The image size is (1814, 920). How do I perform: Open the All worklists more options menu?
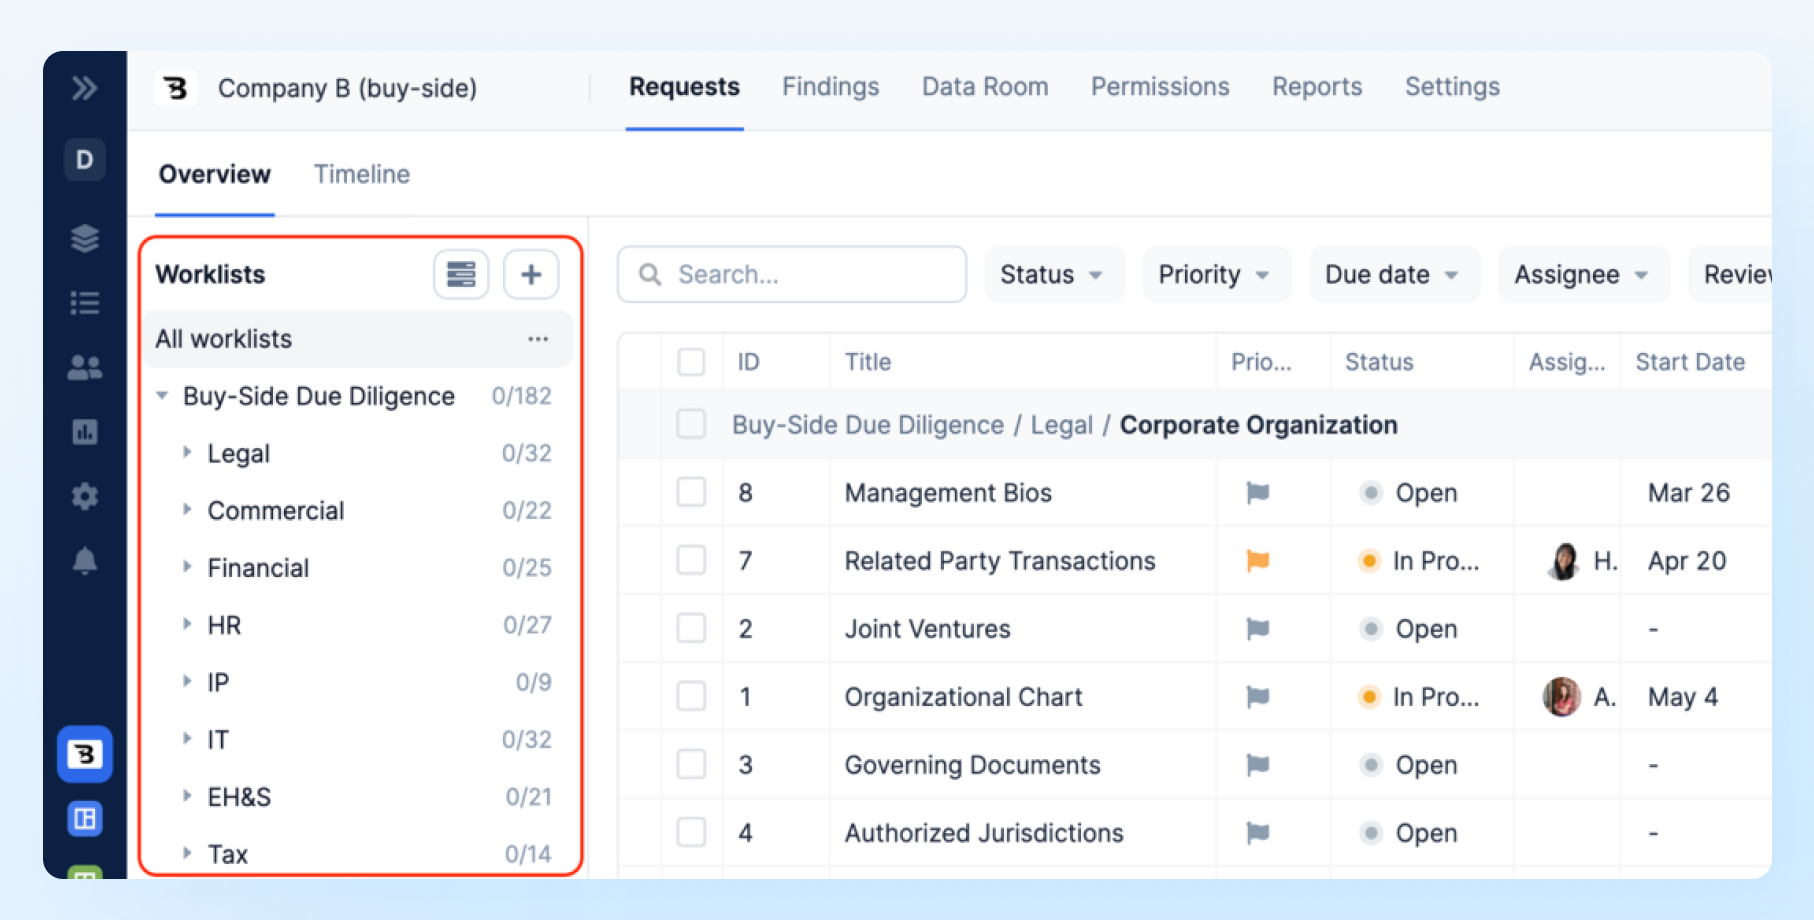click(538, 339)
